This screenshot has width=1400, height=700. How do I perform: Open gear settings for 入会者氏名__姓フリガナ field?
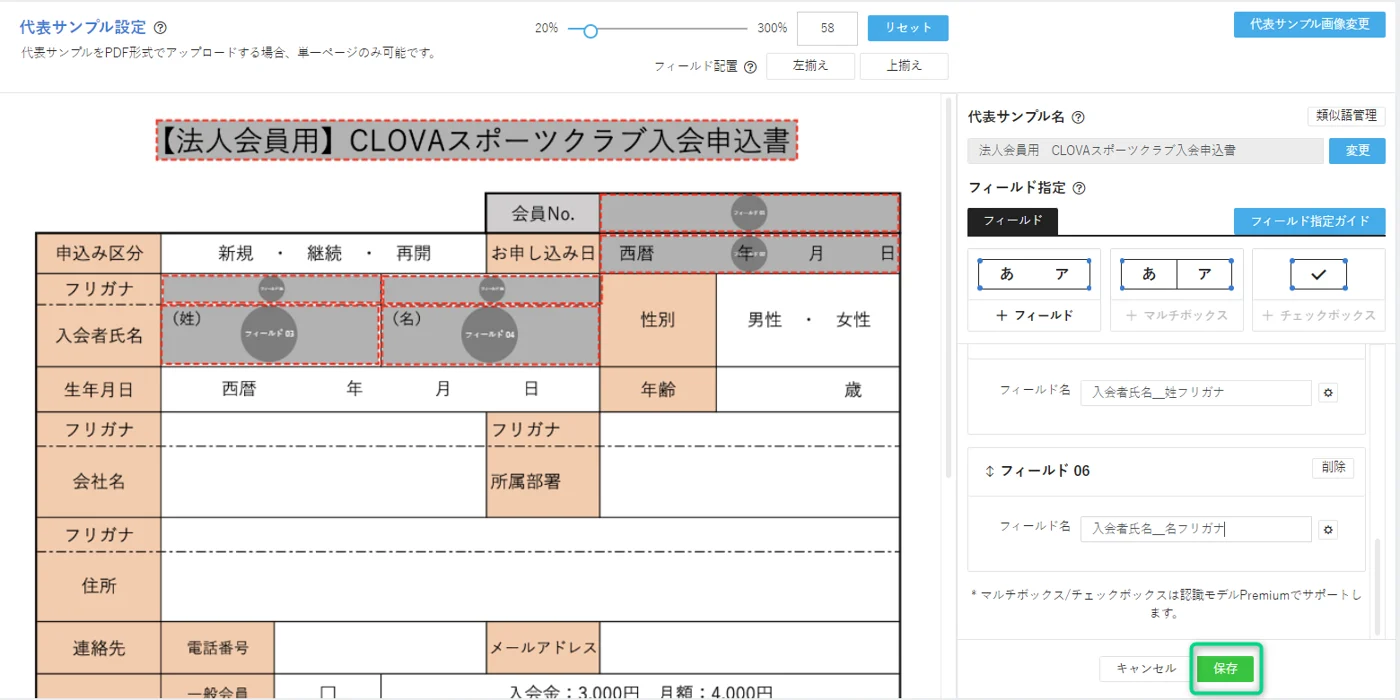1328,393
